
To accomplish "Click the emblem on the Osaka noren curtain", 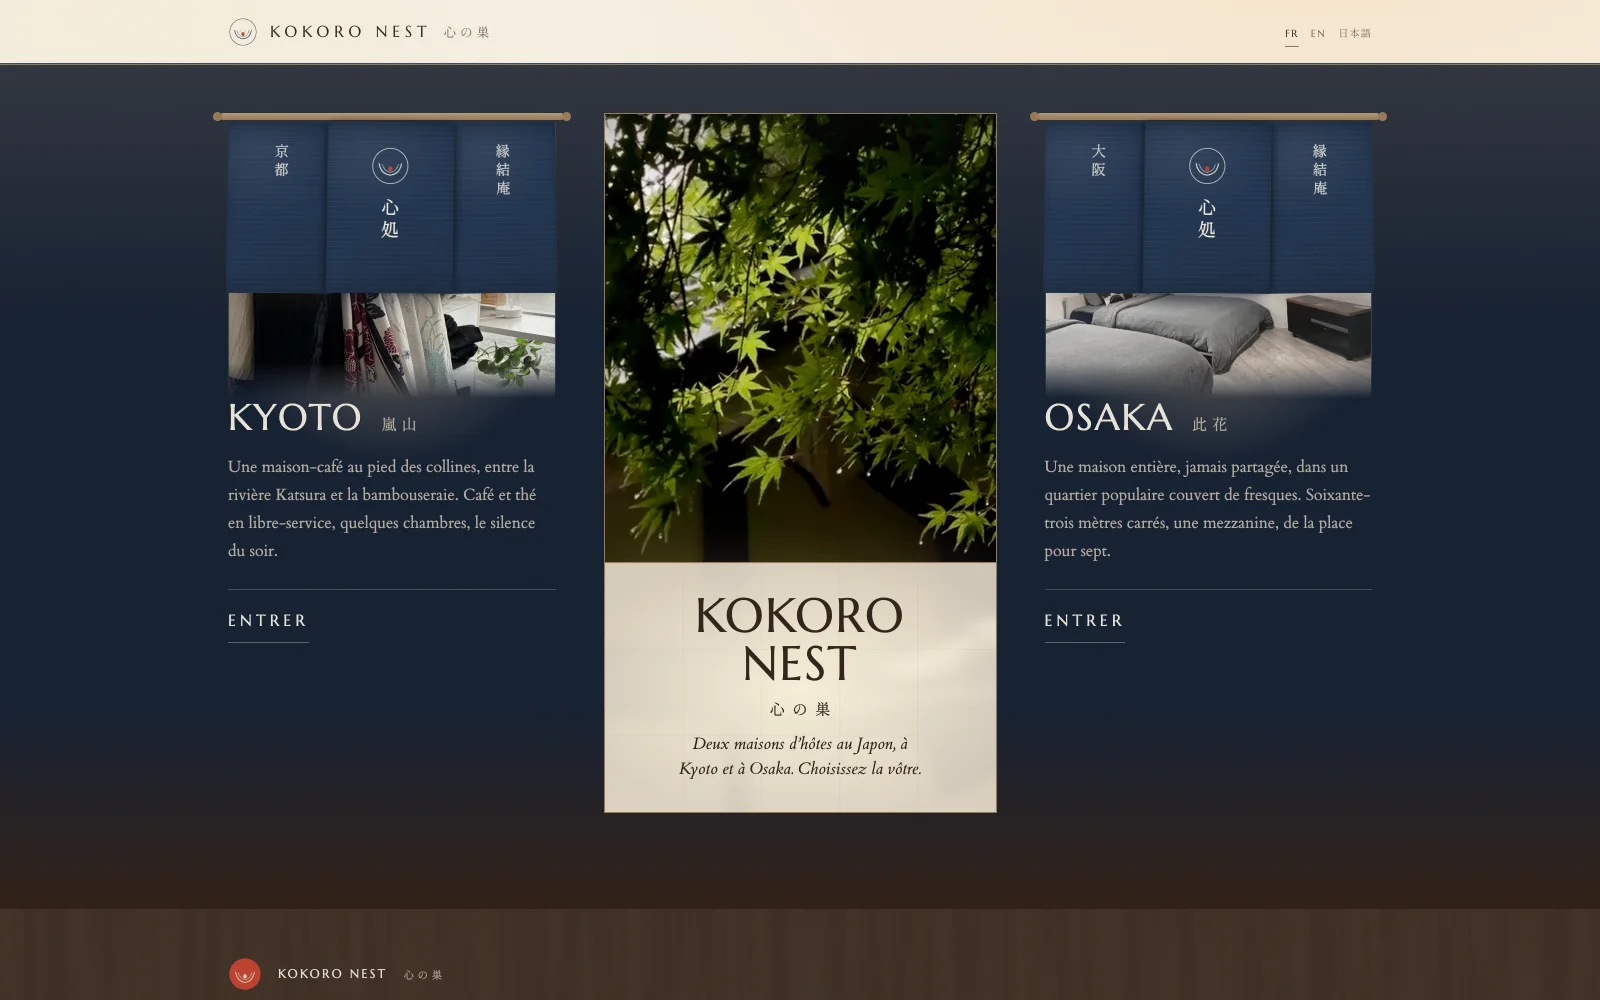I will click(1207, 166).
